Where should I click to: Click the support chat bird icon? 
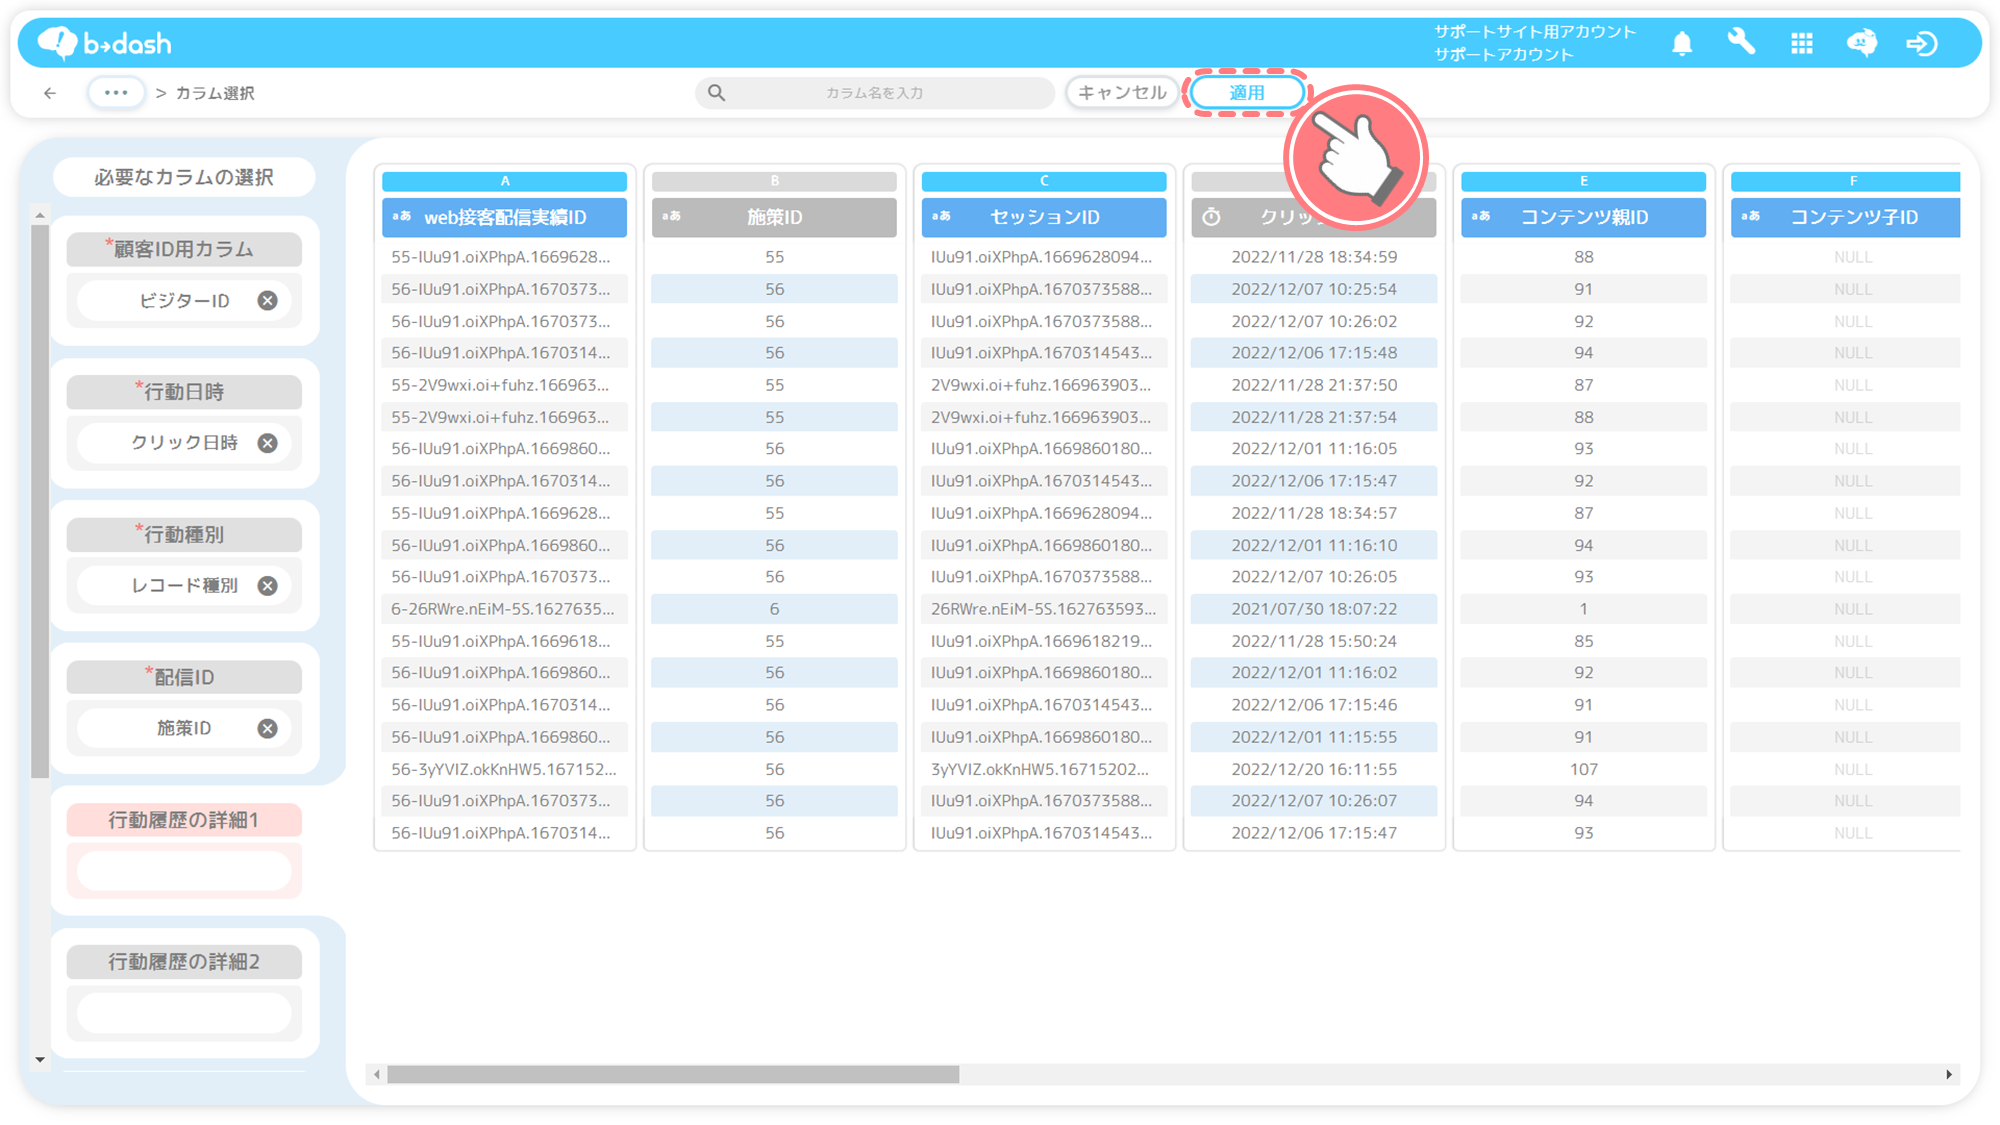tap(1861, 43)
